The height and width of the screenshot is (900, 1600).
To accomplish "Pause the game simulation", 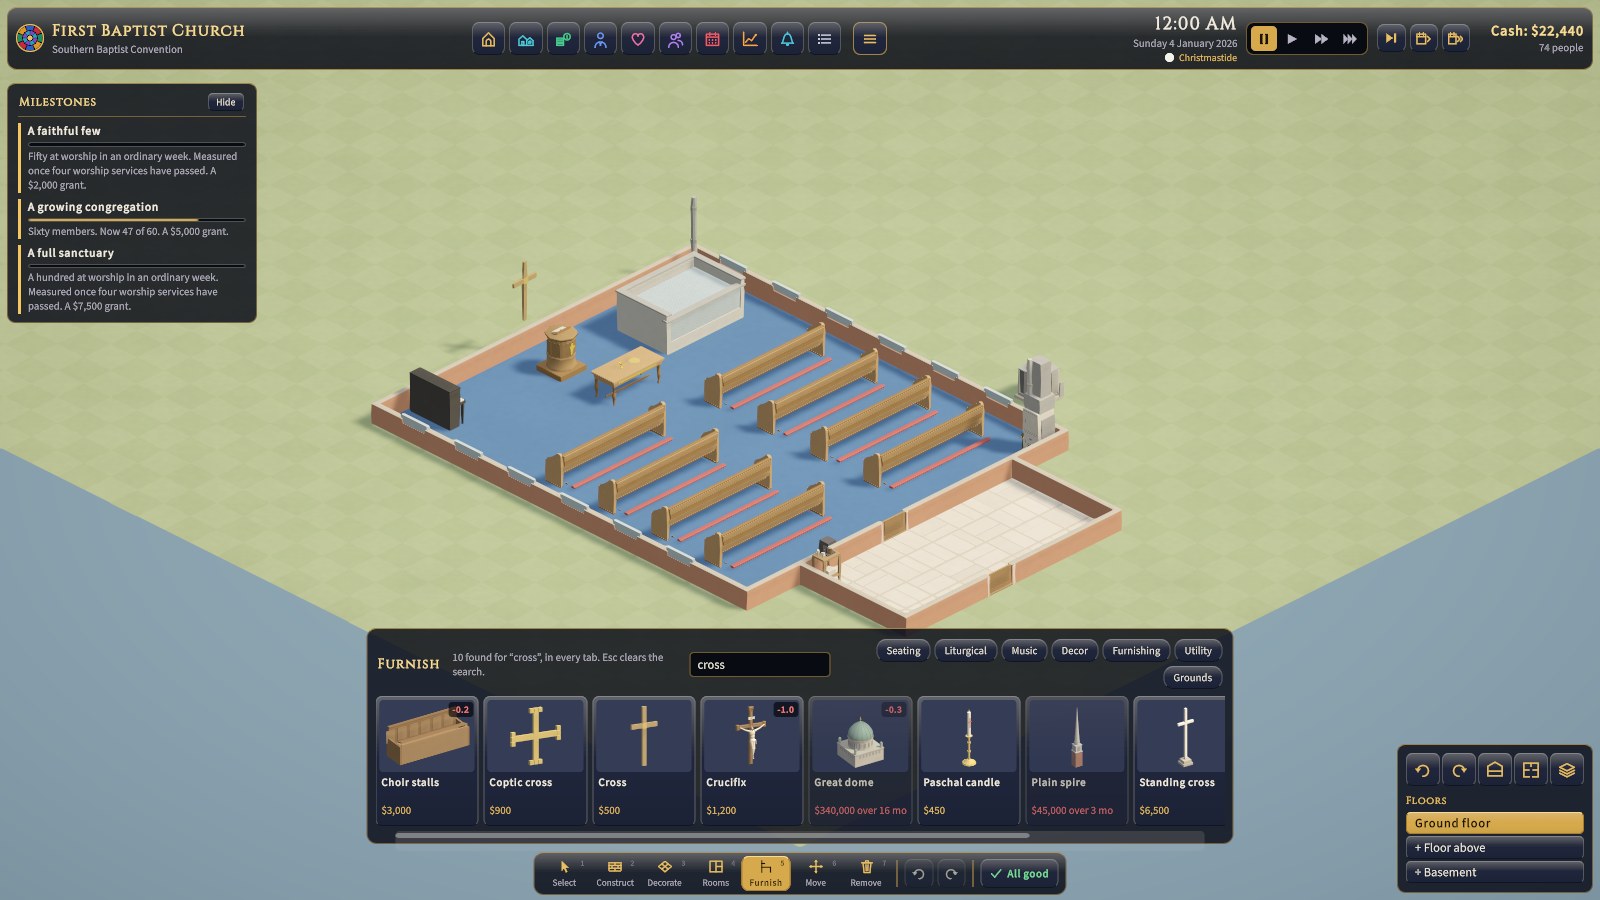I will [x=1264, y=39].
